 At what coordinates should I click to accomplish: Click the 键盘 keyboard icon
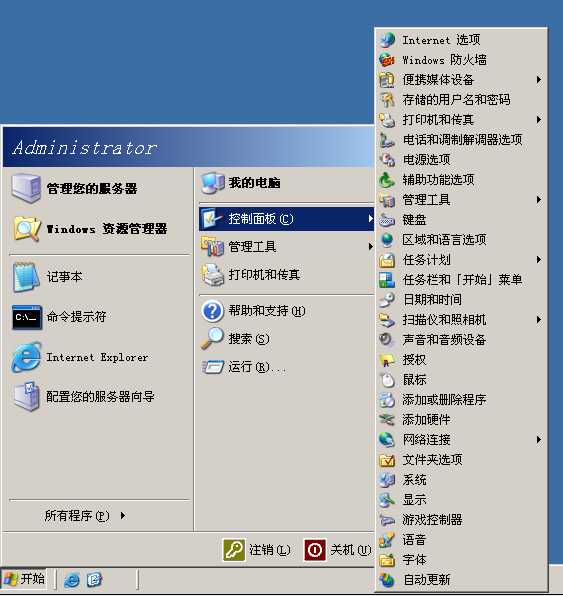(x=387, y=220)
